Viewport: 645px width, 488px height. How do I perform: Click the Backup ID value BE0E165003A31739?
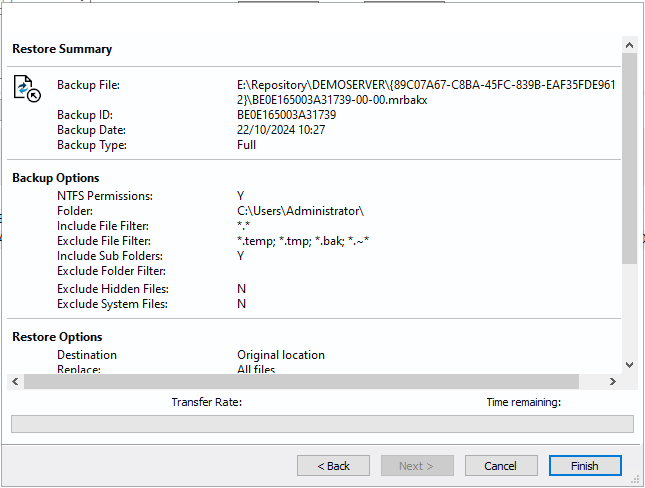[279, 115]
